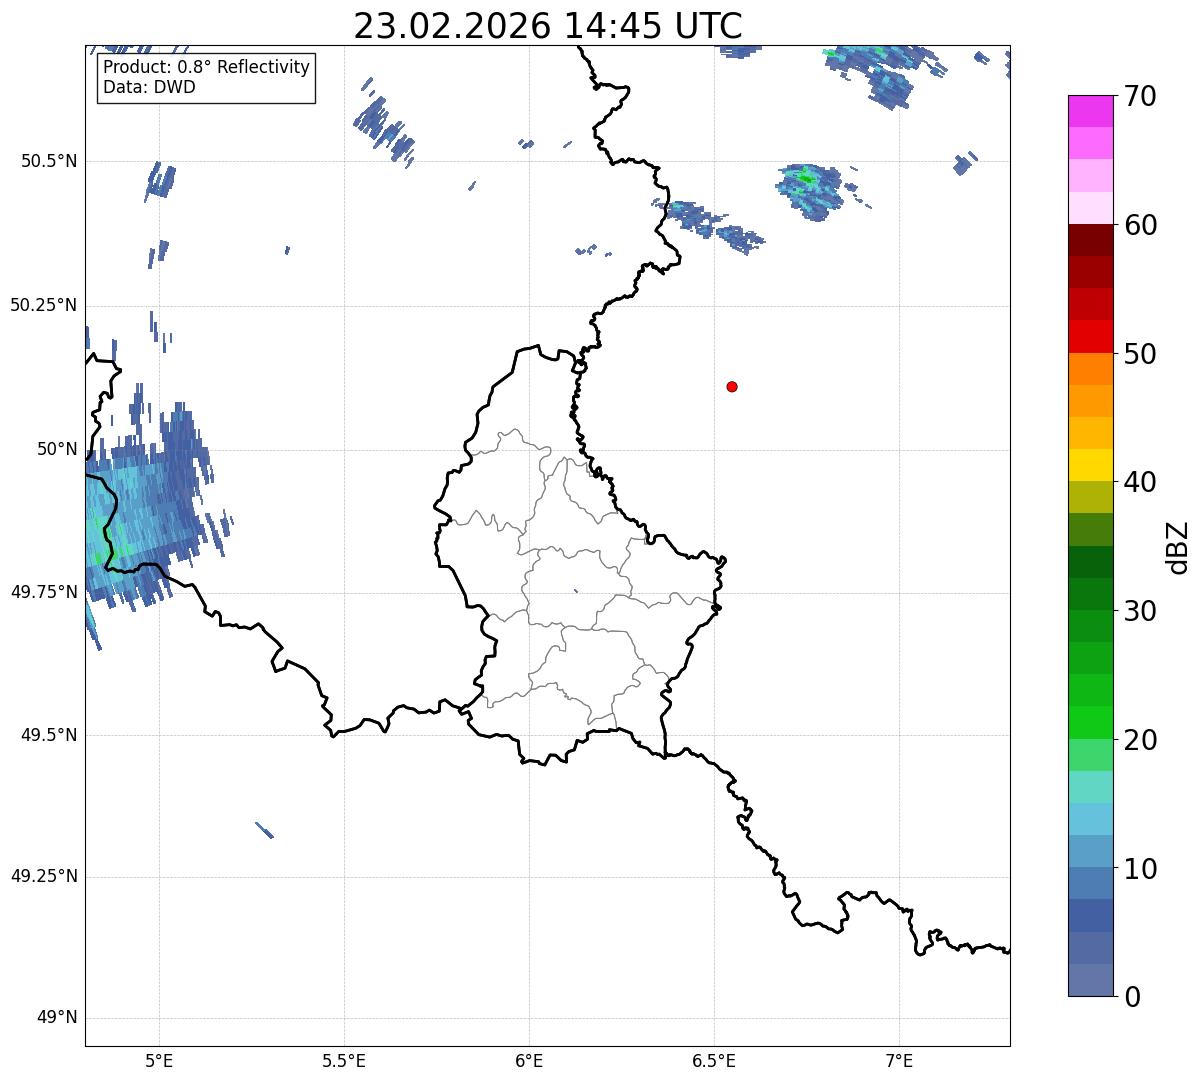Click the cyan colorbar swatch above 10

(x=1090, y=819)
